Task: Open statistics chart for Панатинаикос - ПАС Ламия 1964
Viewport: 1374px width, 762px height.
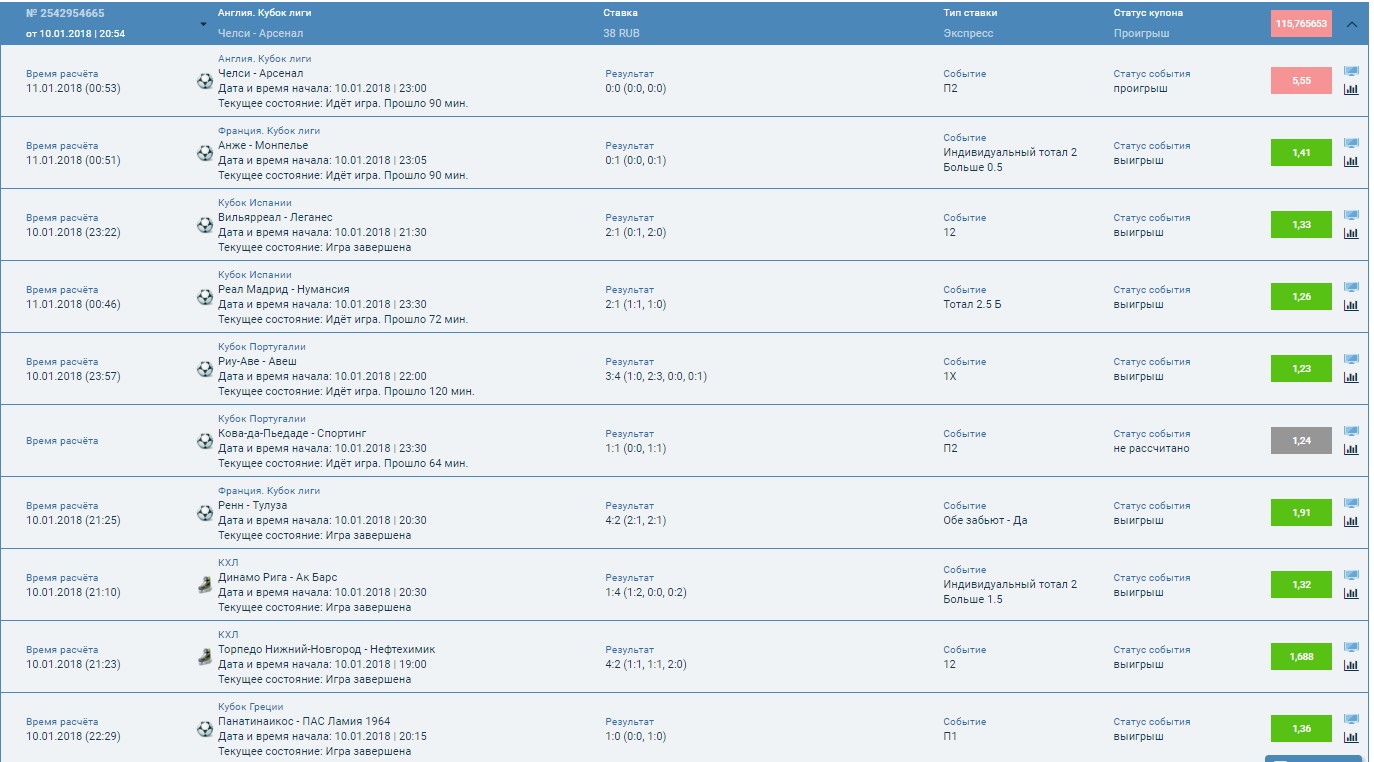Action: click(x=1351, y=737)
